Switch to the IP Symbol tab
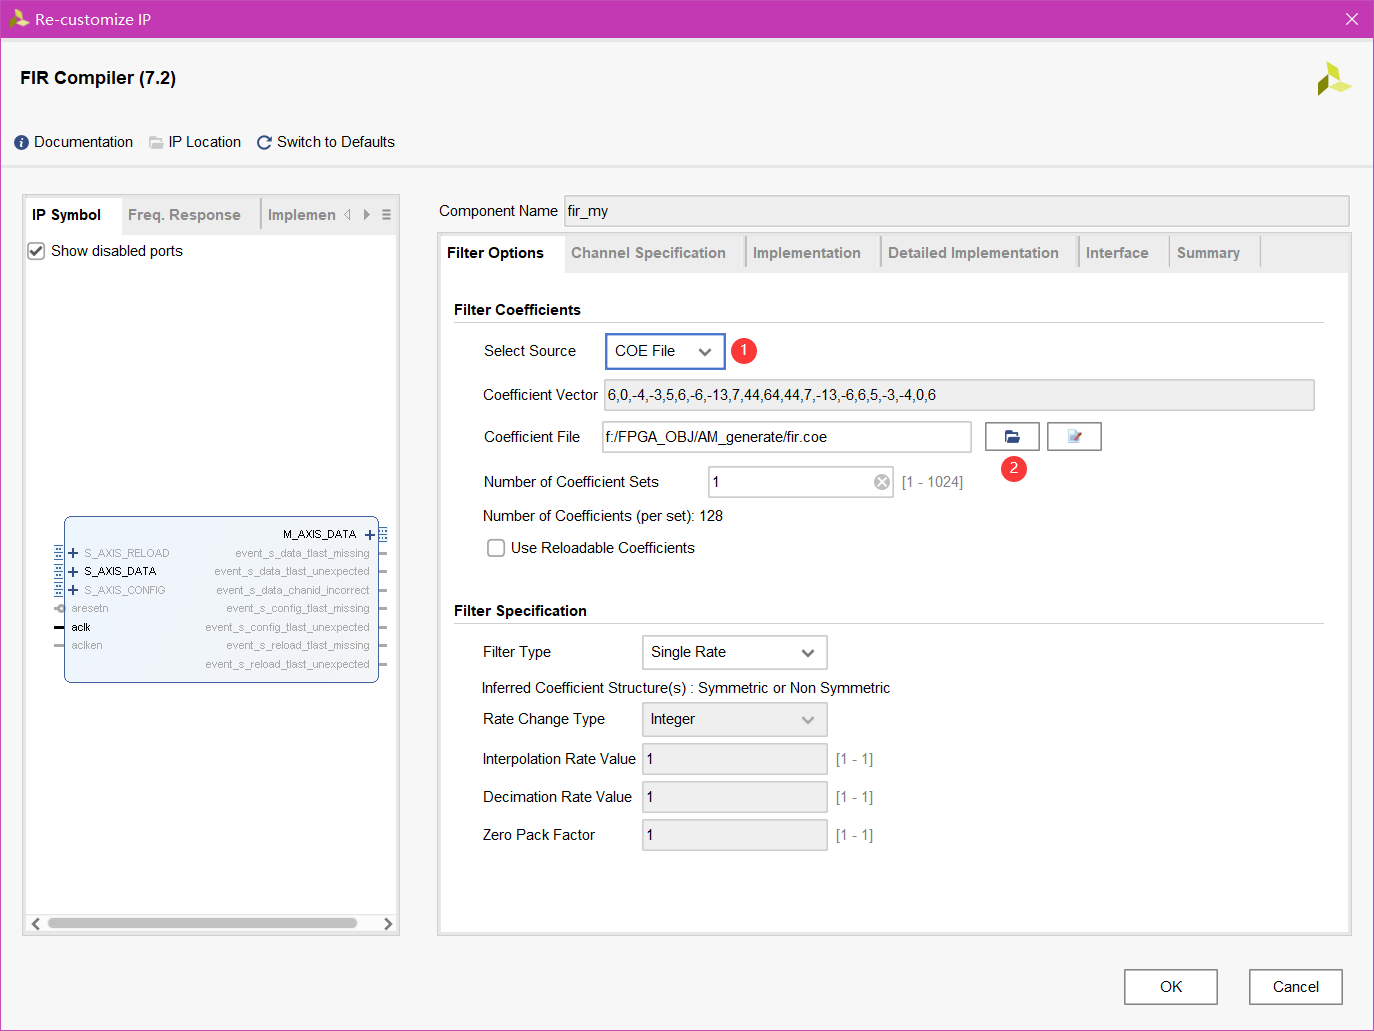Screen dimensions: 1374x1031 coord(66,215)
